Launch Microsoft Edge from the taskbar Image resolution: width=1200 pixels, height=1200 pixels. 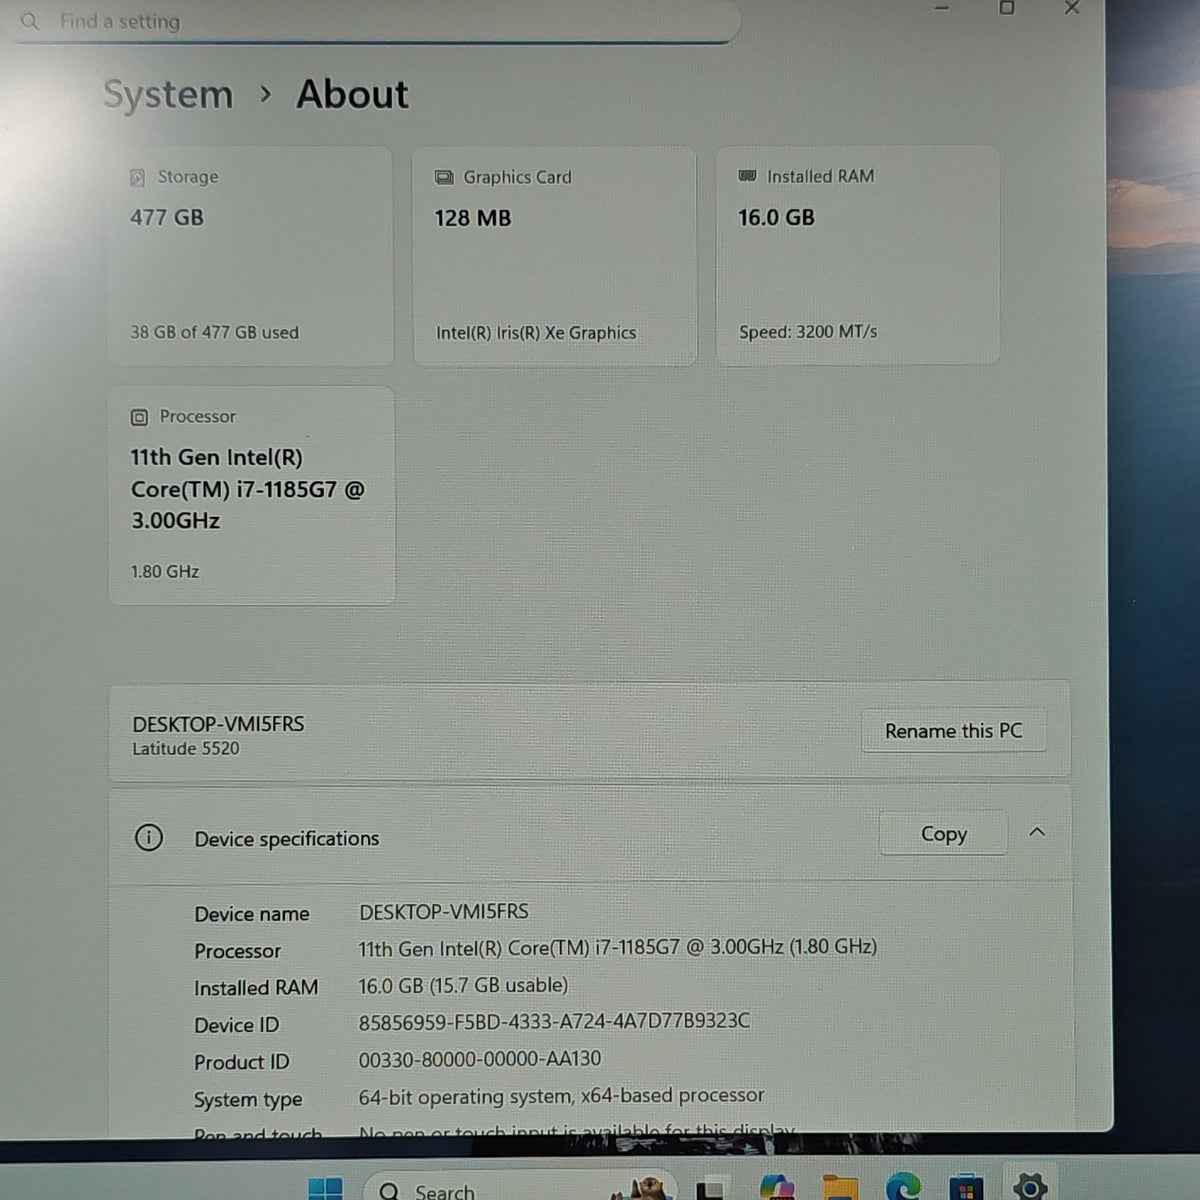coord(903,1187)
